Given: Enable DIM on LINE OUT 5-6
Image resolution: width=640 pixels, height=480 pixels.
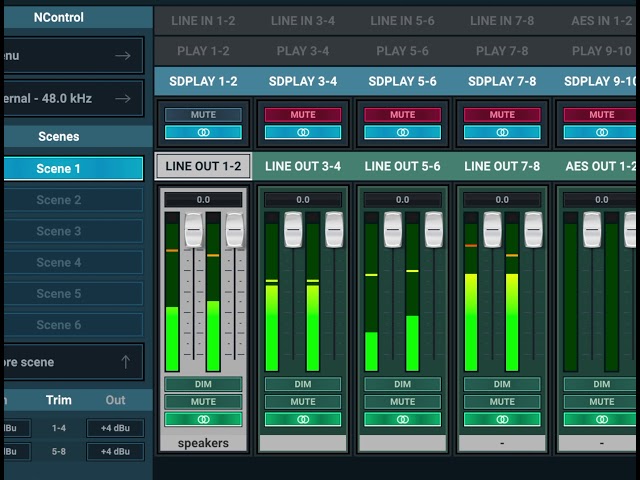Looking at the screenshot, I should [402, 384].
